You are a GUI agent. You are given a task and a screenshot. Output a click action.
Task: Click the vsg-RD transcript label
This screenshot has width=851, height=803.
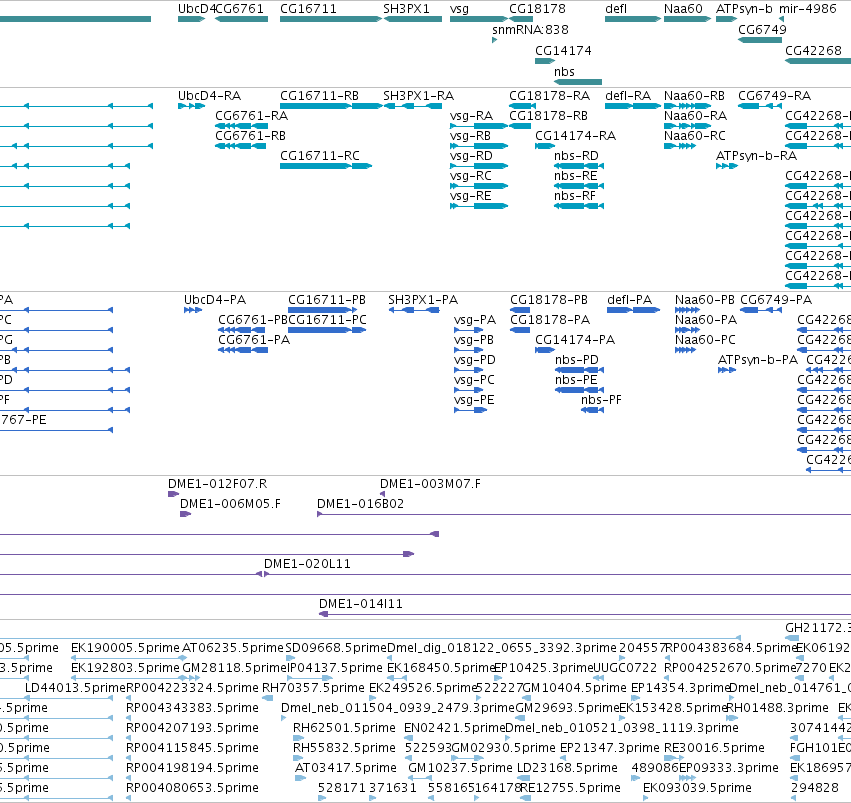point(471,156)
